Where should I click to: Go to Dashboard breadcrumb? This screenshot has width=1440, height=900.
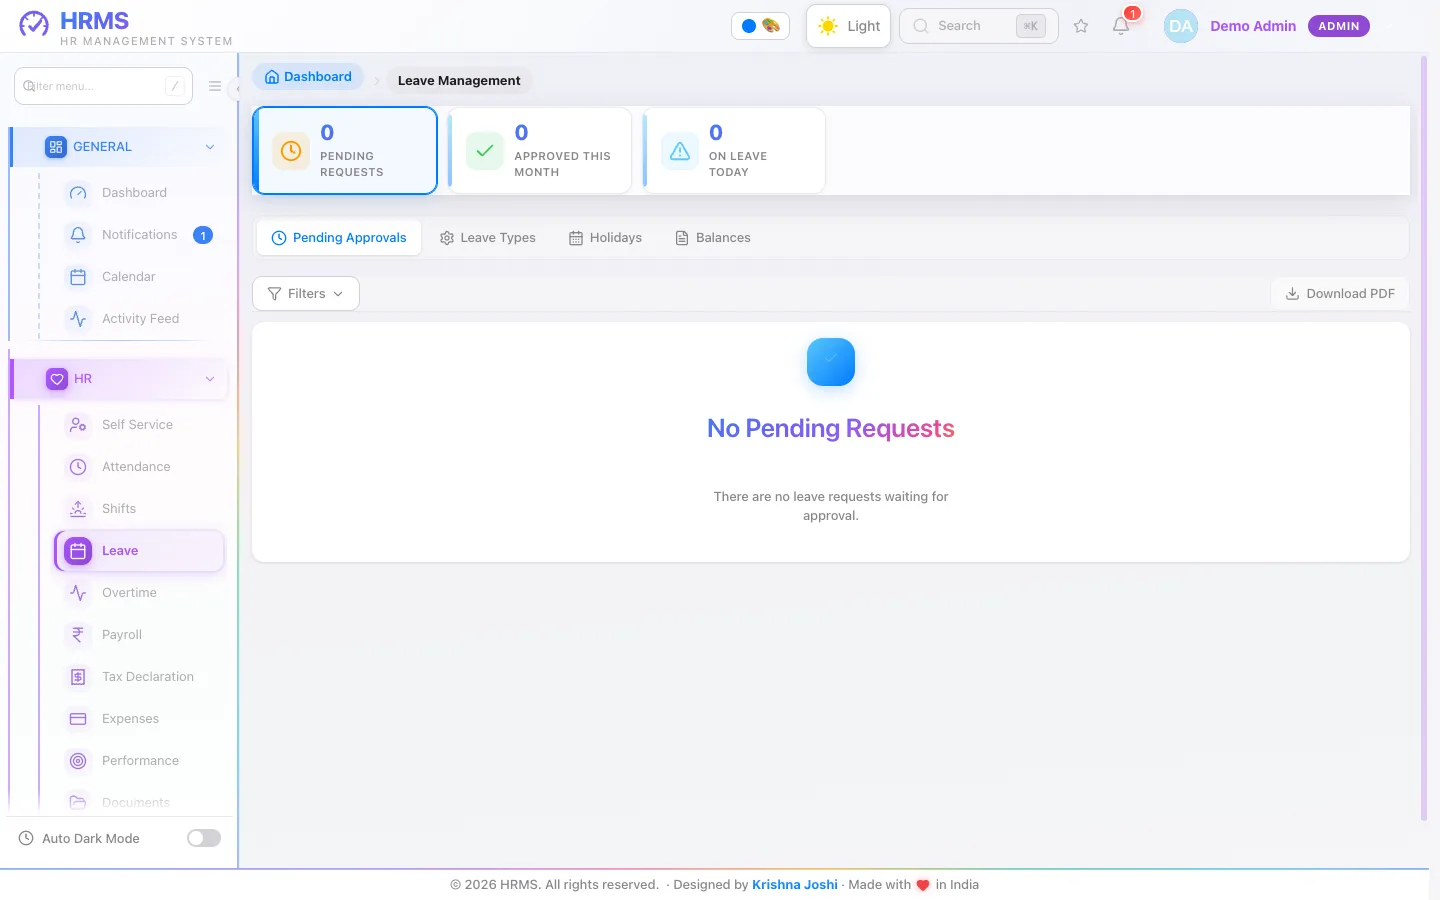click(308, 77)
